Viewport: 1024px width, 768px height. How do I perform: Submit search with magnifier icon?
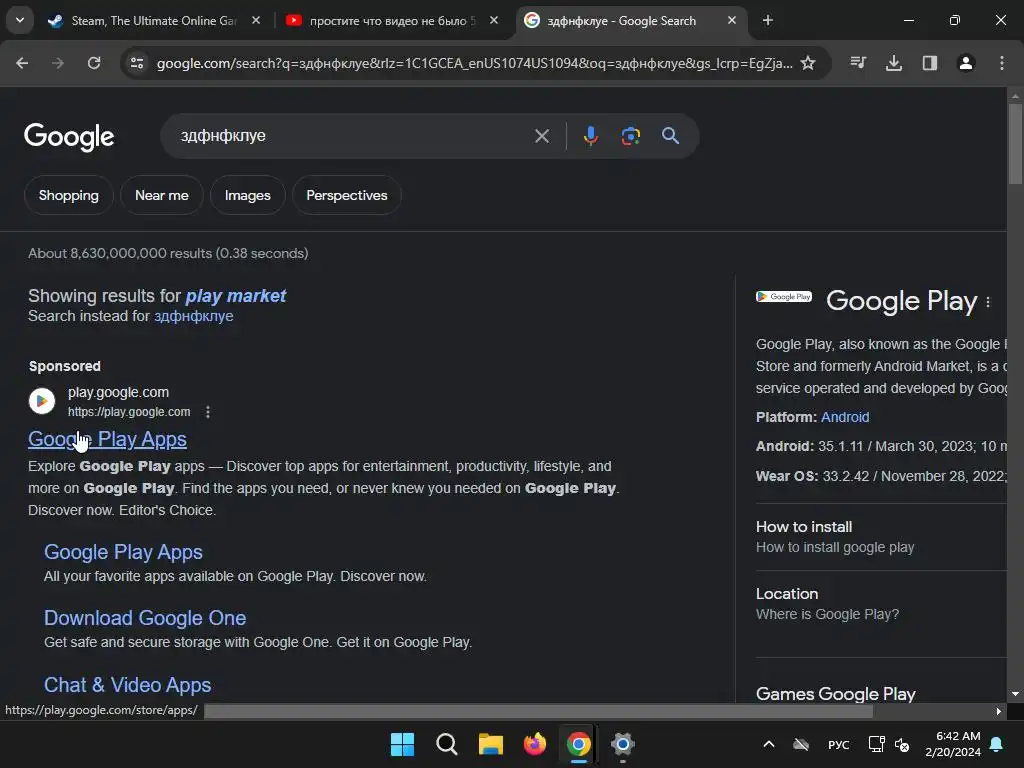(x=671, y=136)
